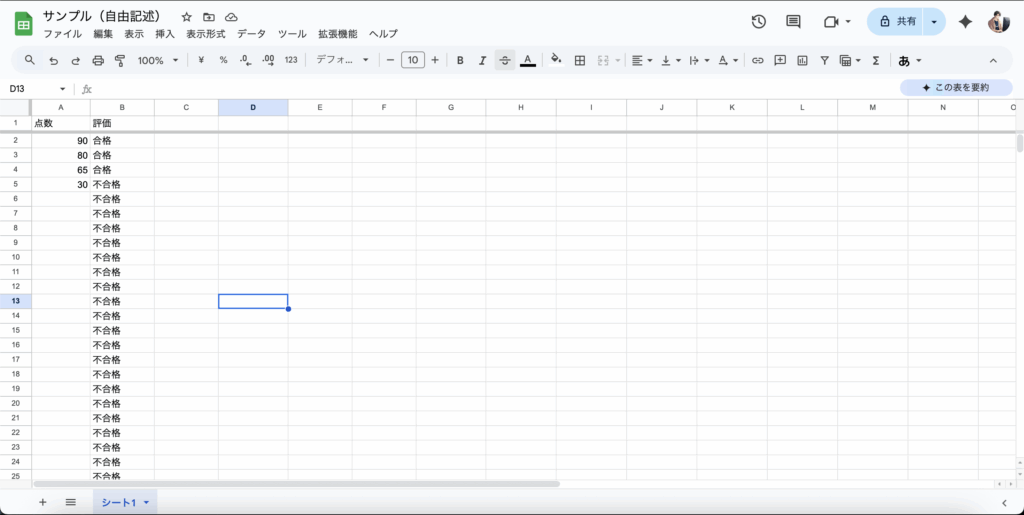Print the spreadsheet
The width and height of the screenshot is (1024, 515).
click(98, 61)
